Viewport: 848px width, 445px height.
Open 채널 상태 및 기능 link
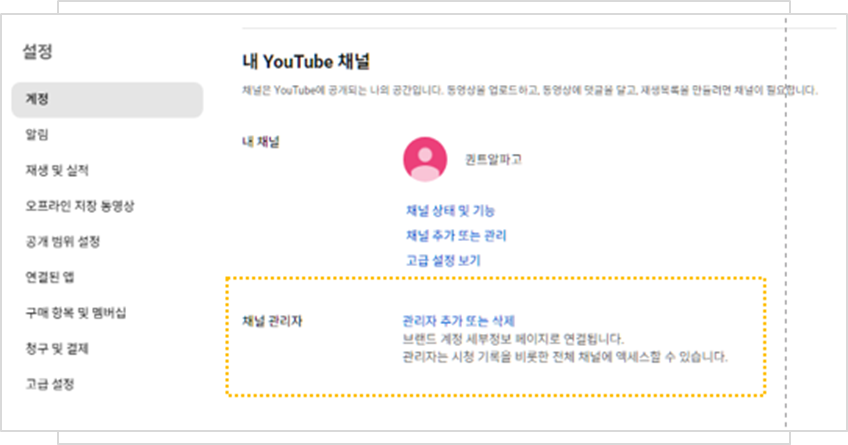(450, 210)
